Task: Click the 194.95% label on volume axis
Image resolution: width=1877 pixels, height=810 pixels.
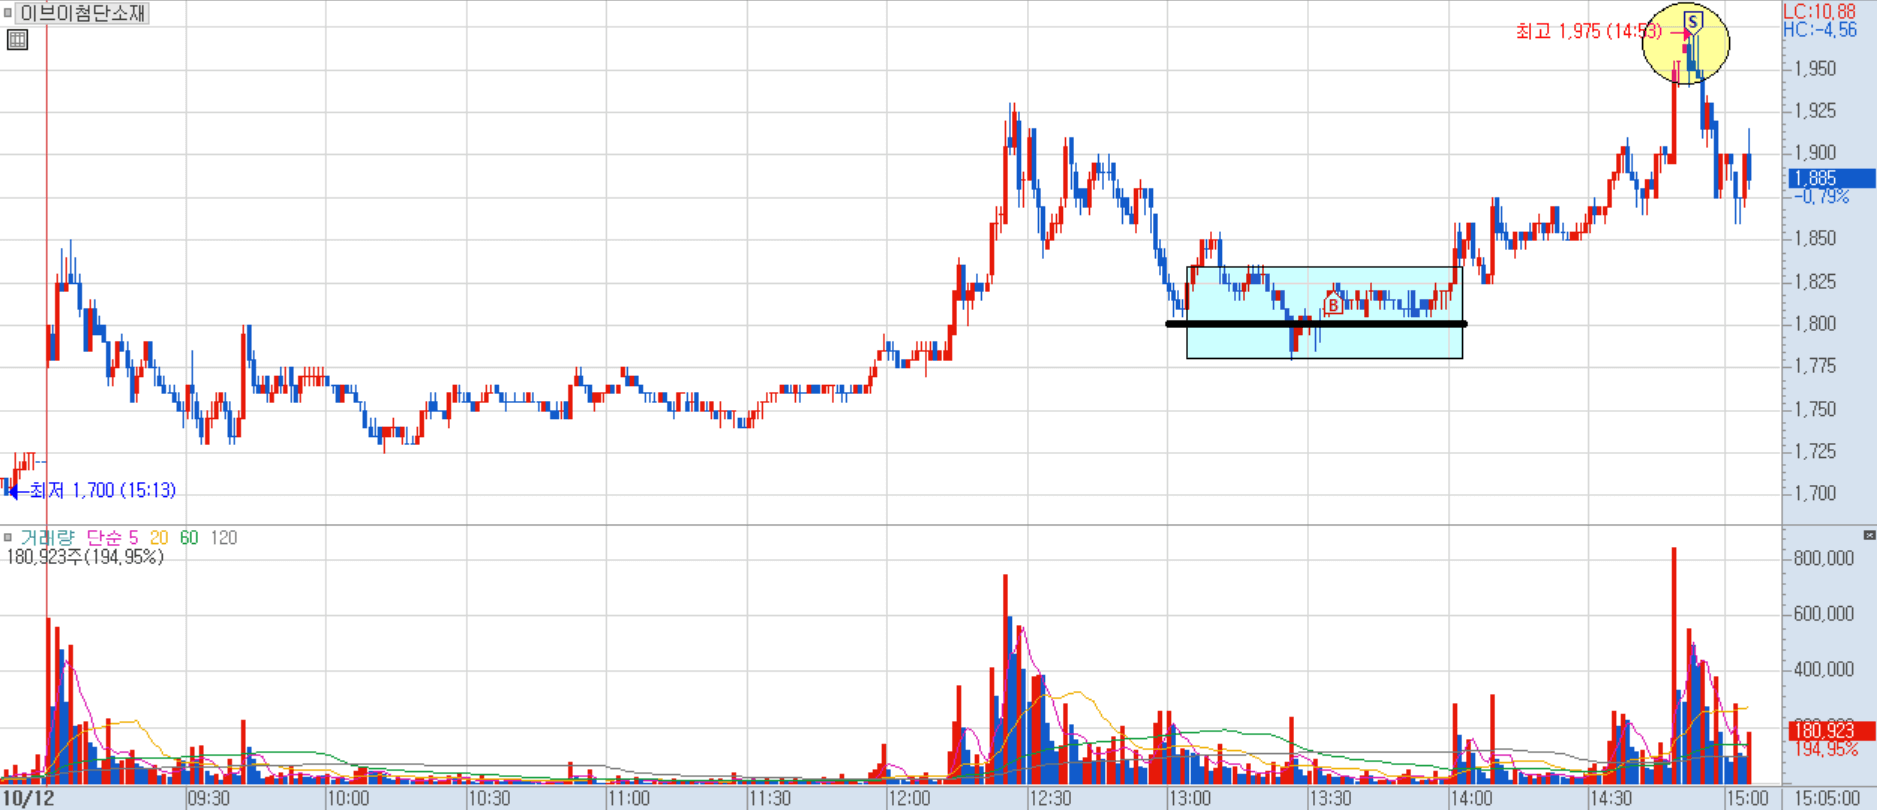Action: point(1826,749)
